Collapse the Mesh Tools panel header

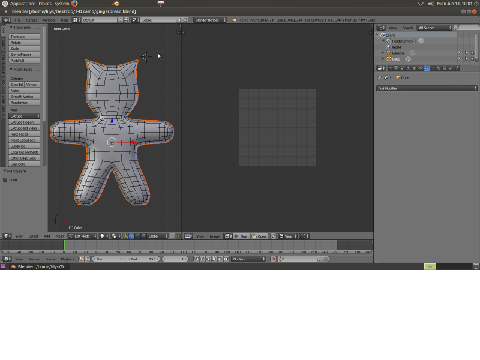11,69
